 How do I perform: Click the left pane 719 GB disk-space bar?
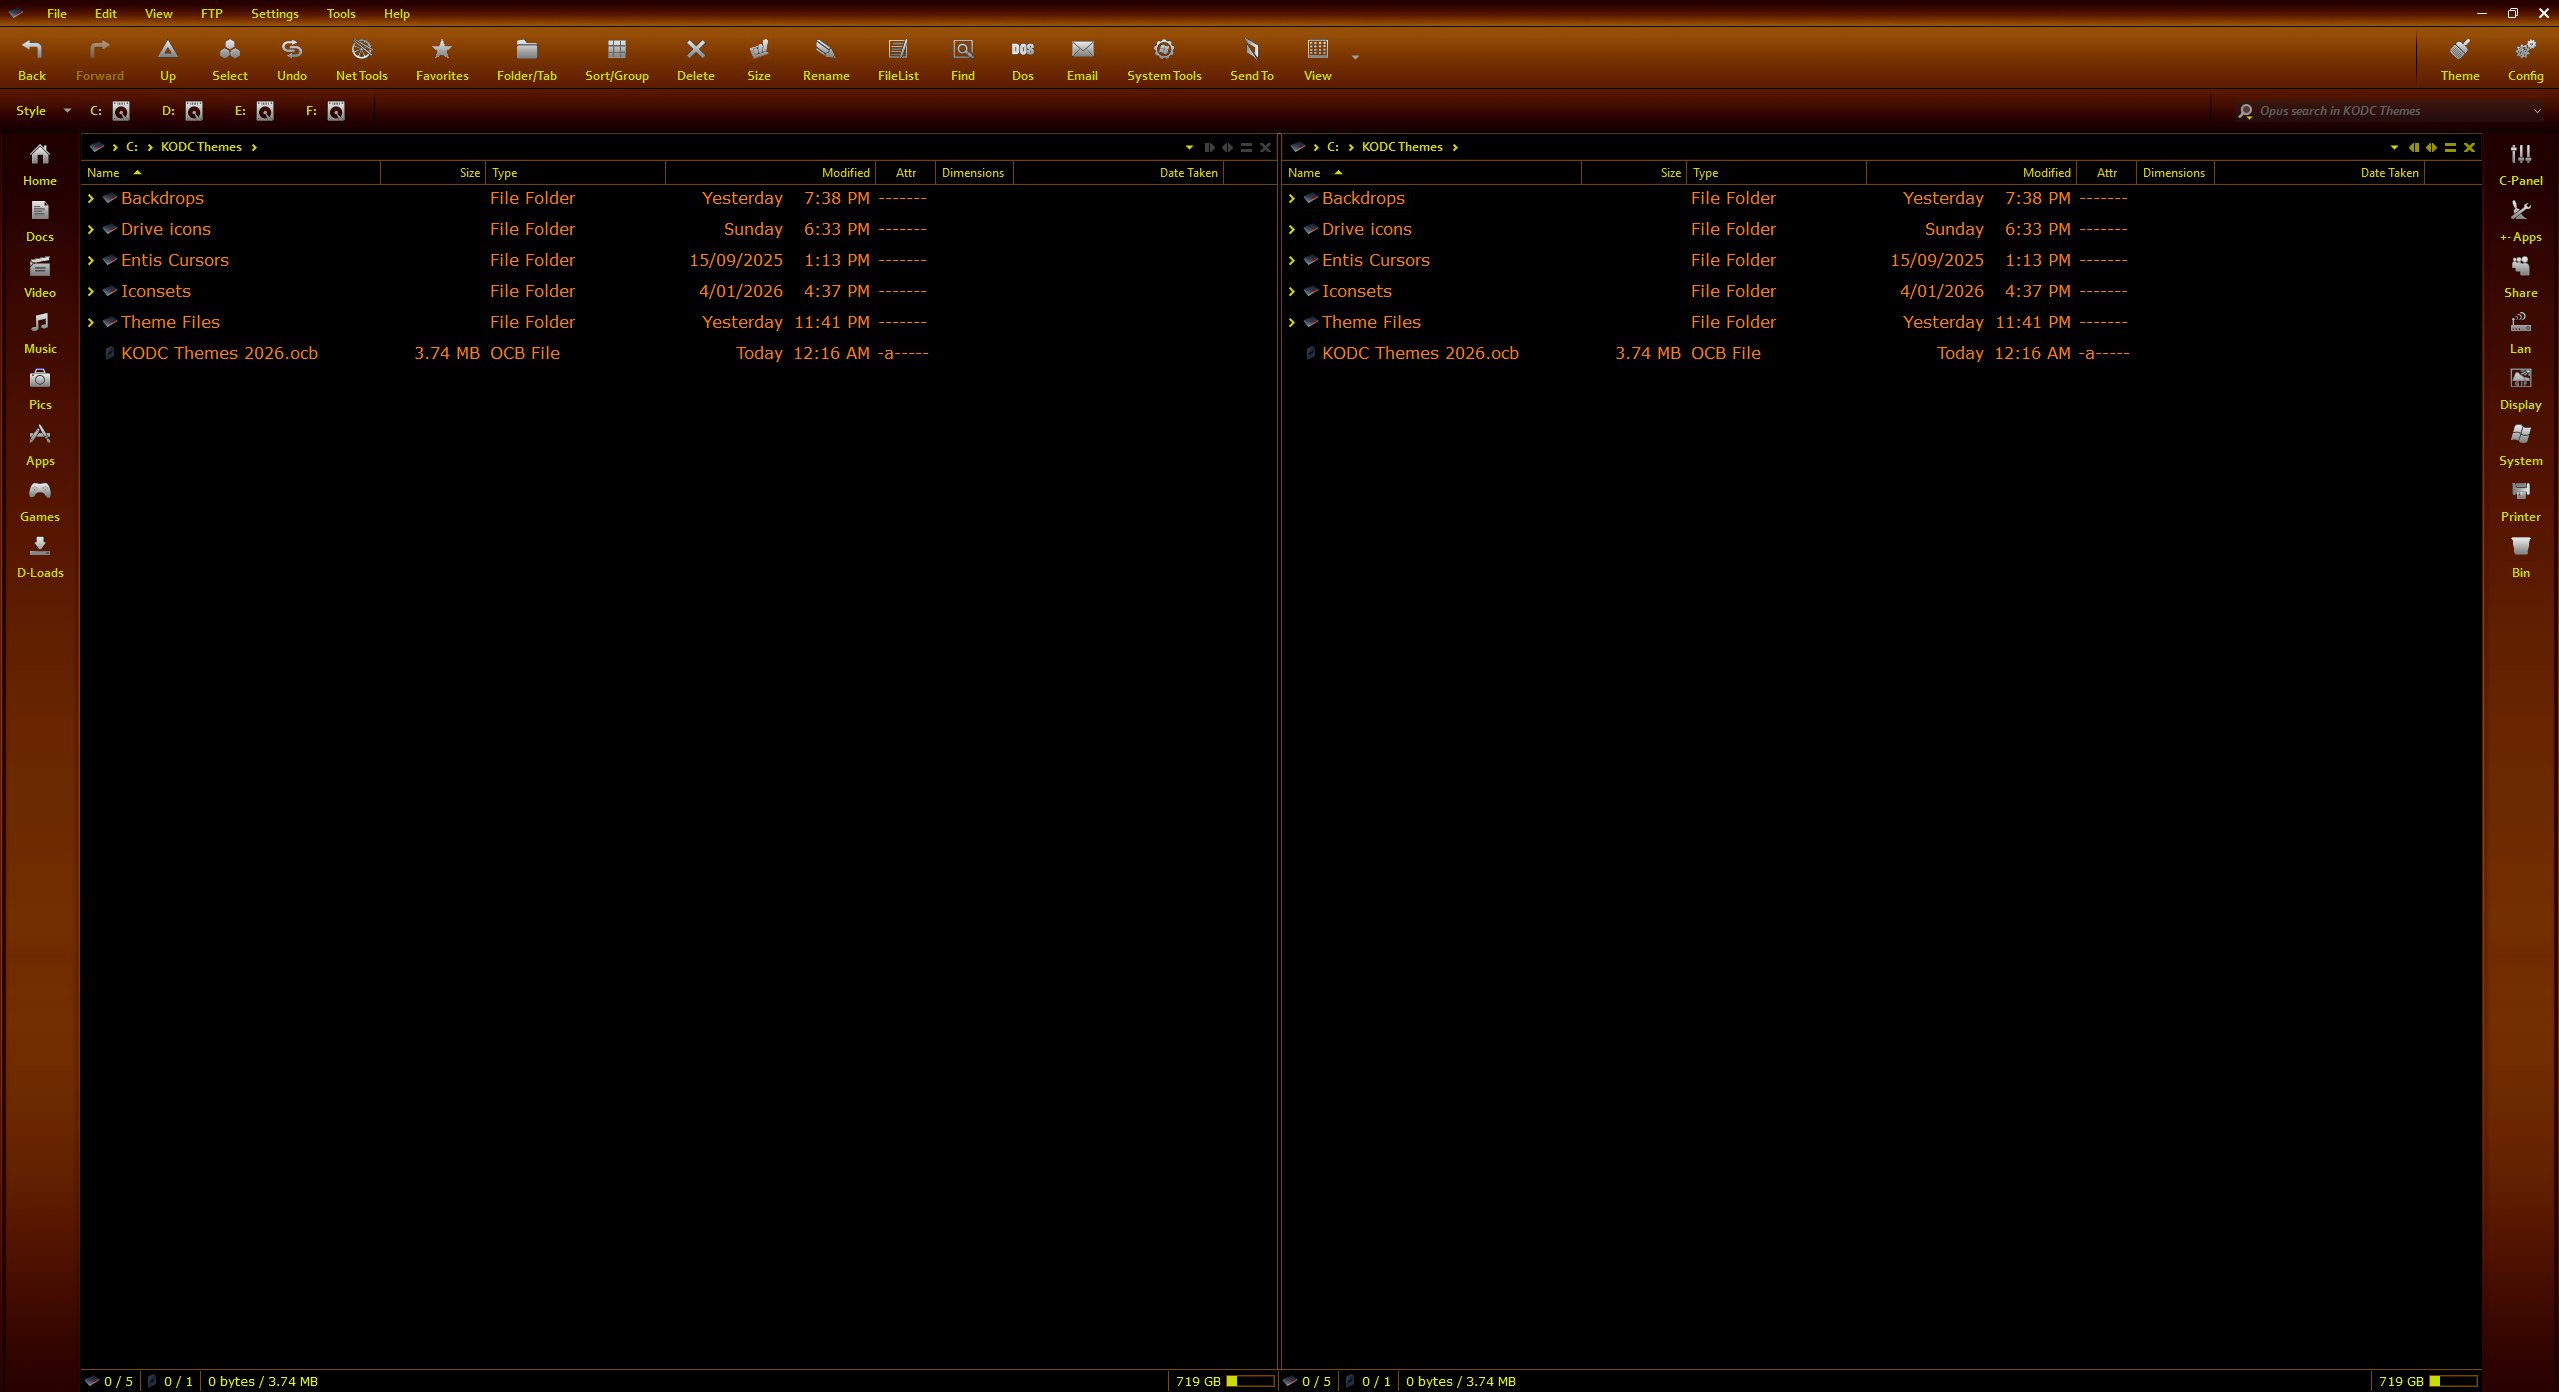pos(1249,1381)
